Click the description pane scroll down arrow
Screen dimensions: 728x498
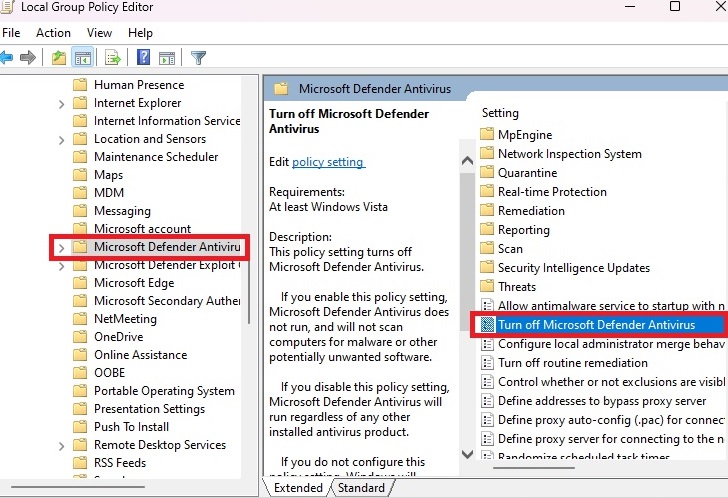(467, 454)
